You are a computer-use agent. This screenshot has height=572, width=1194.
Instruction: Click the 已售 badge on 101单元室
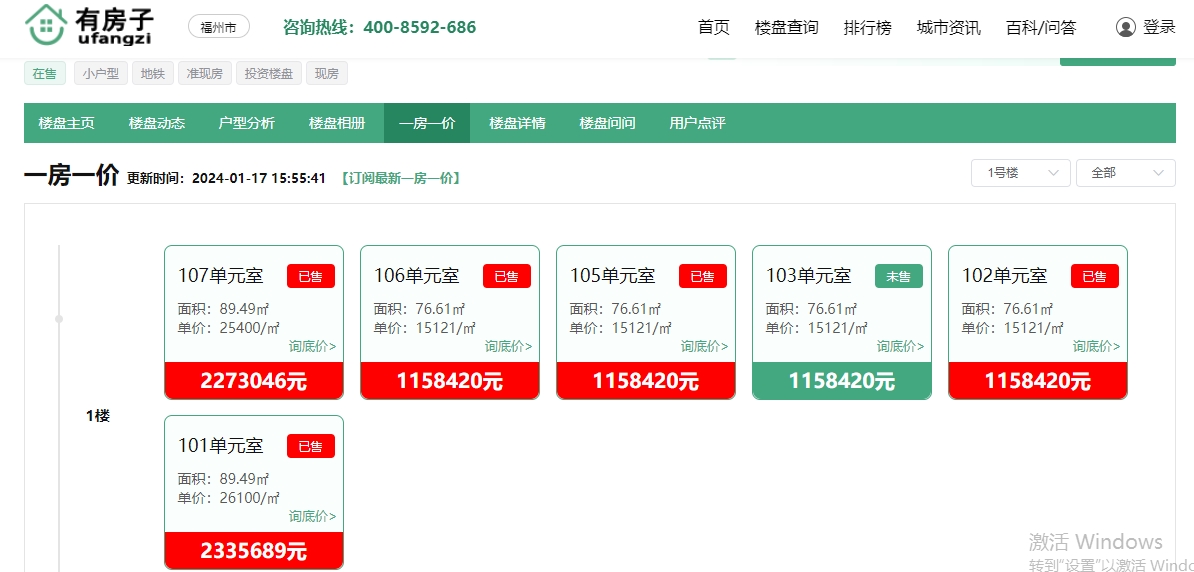pos(310,446)
